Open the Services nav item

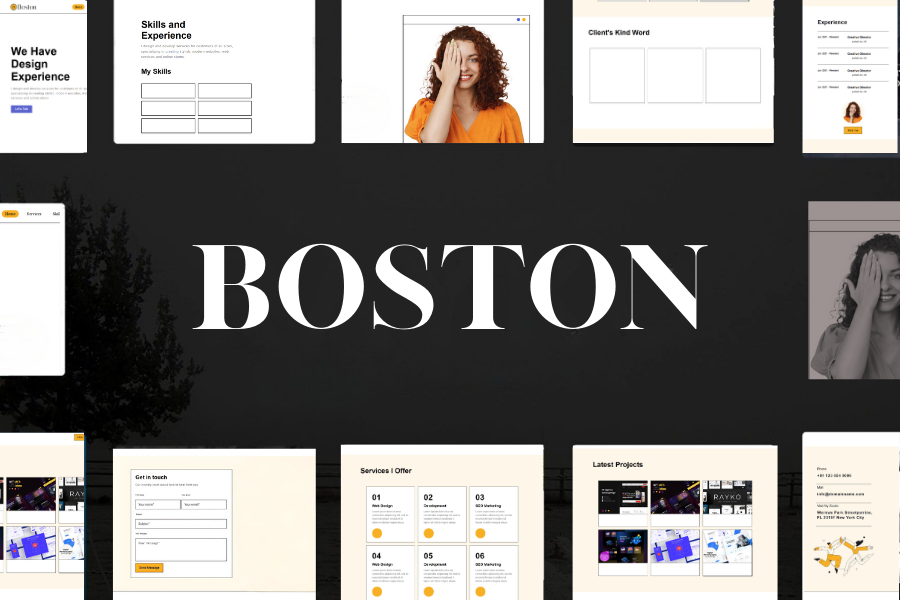click(x=34, y=213)
